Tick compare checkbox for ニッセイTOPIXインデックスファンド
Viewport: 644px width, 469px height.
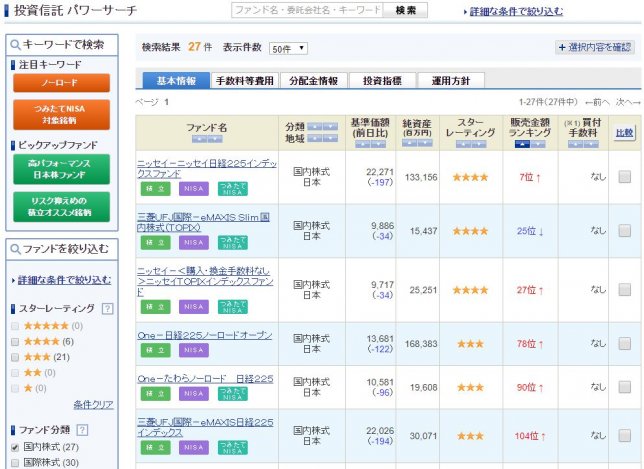[625, 290]
